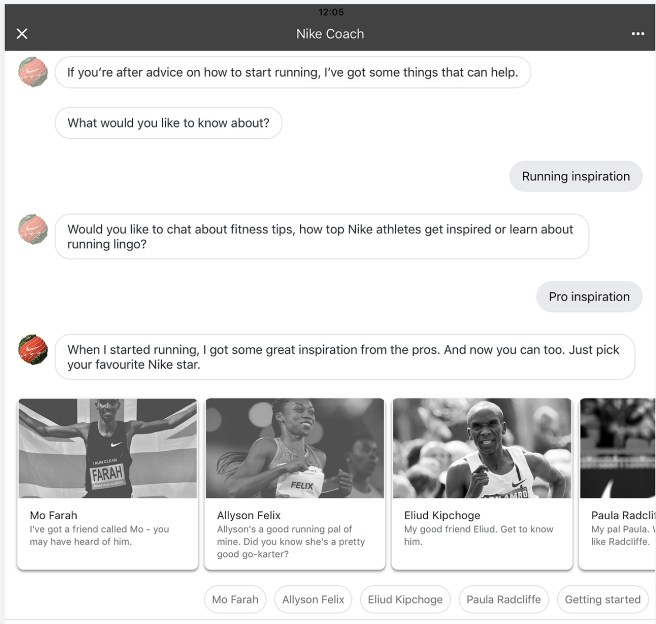Open the three-dot more options menu
Screen dimensions: 656x624
638,34
